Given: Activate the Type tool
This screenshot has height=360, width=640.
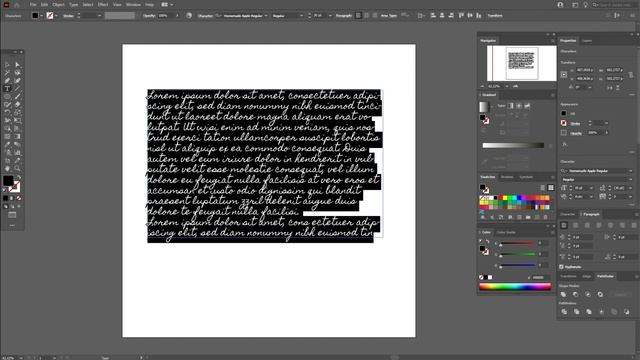Looking at the screenshot, I should (7, 89).
